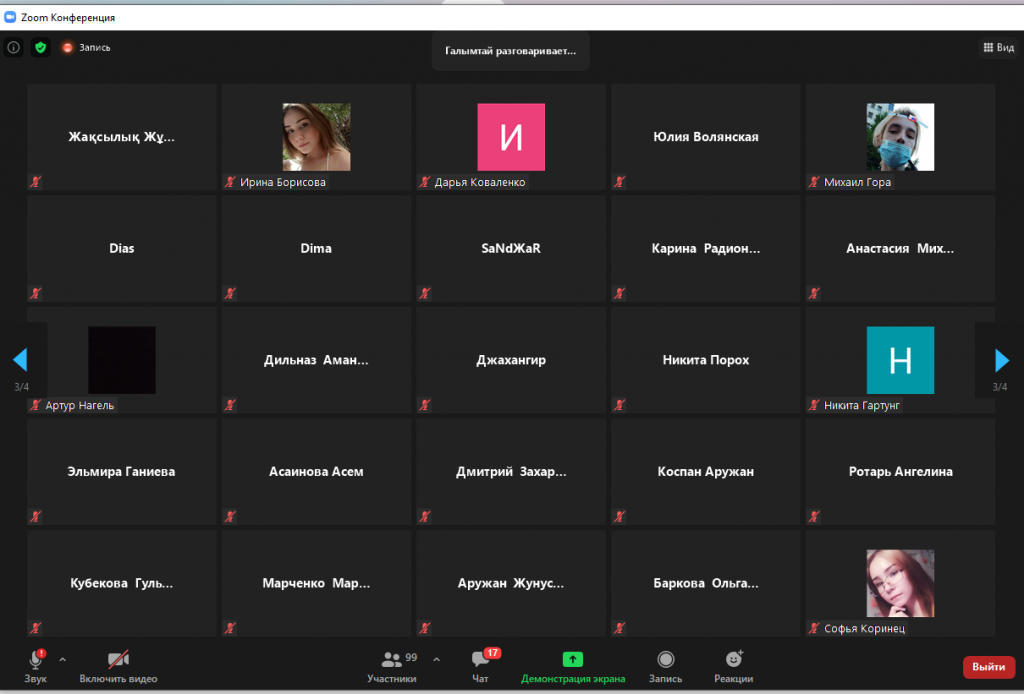Go to previous gallery page arrow

coord(20,360)
